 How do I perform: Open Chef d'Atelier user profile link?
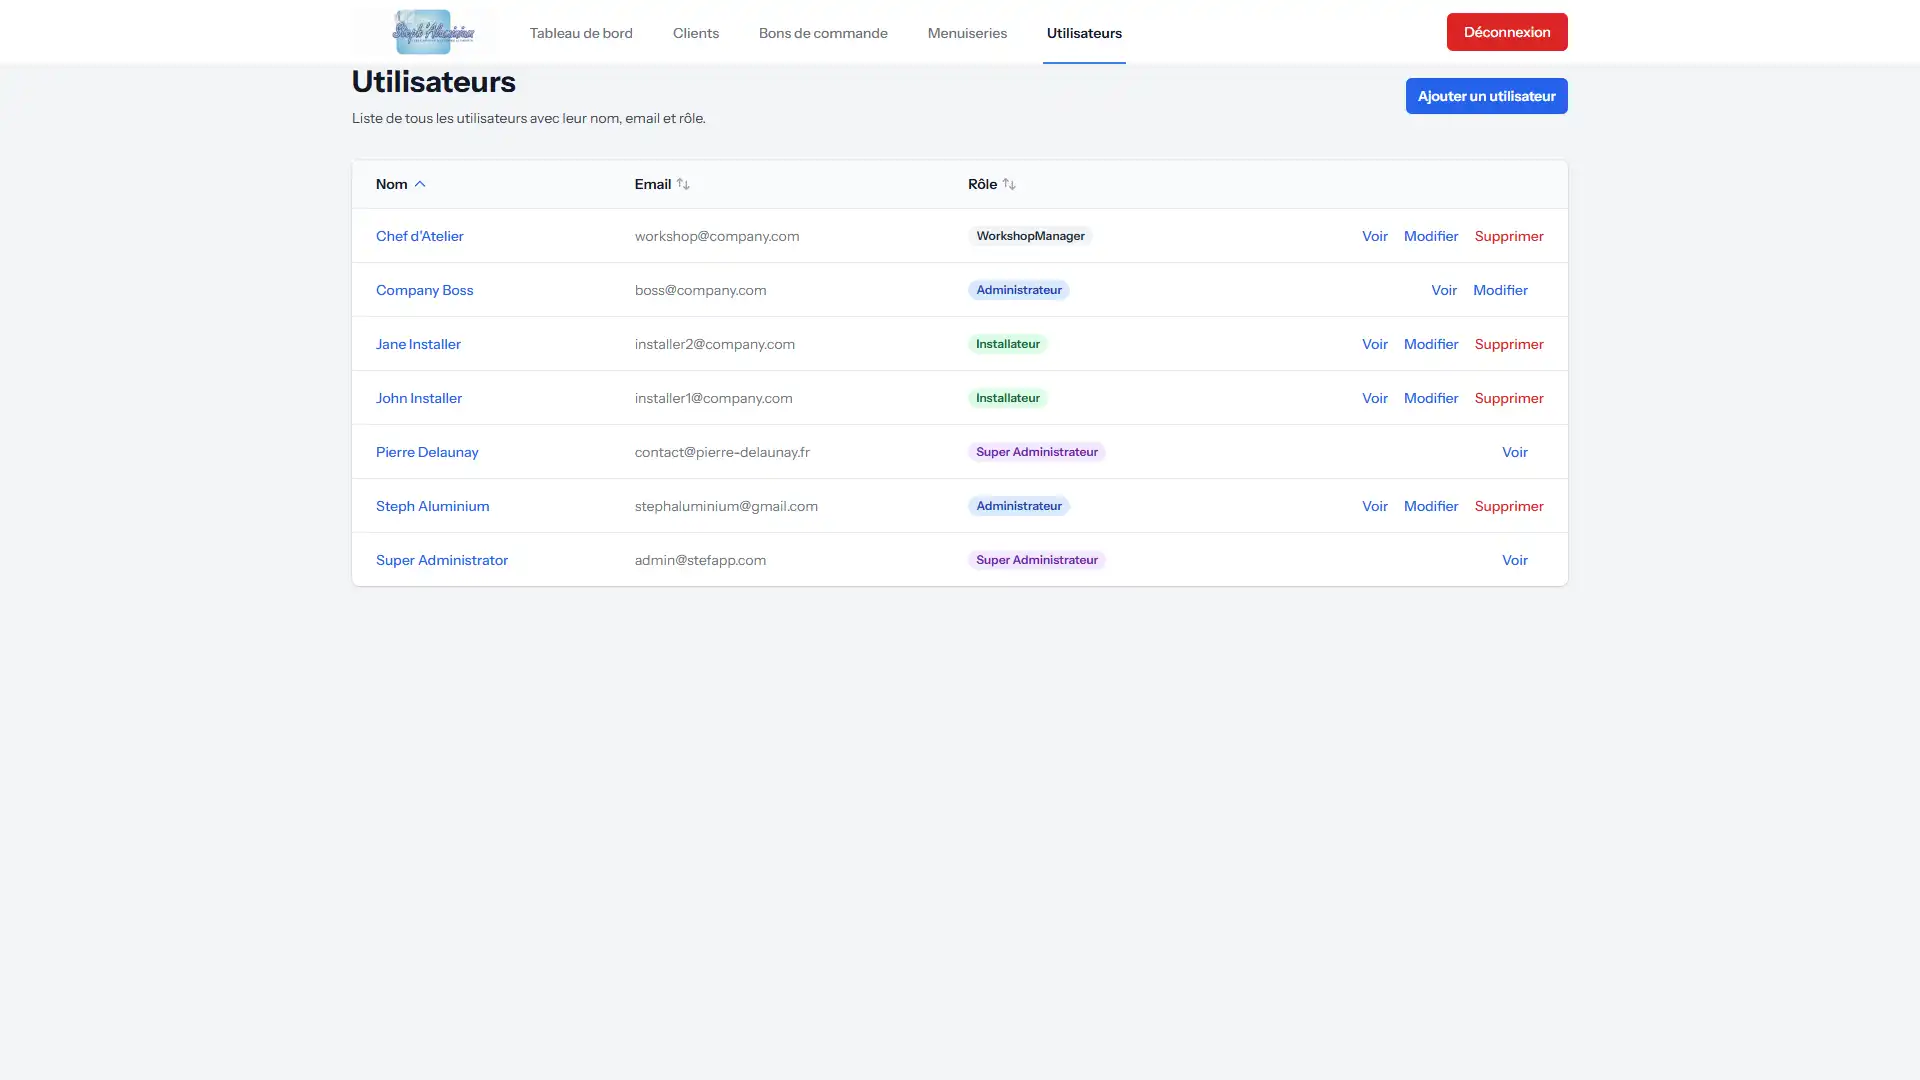(420, 236)
